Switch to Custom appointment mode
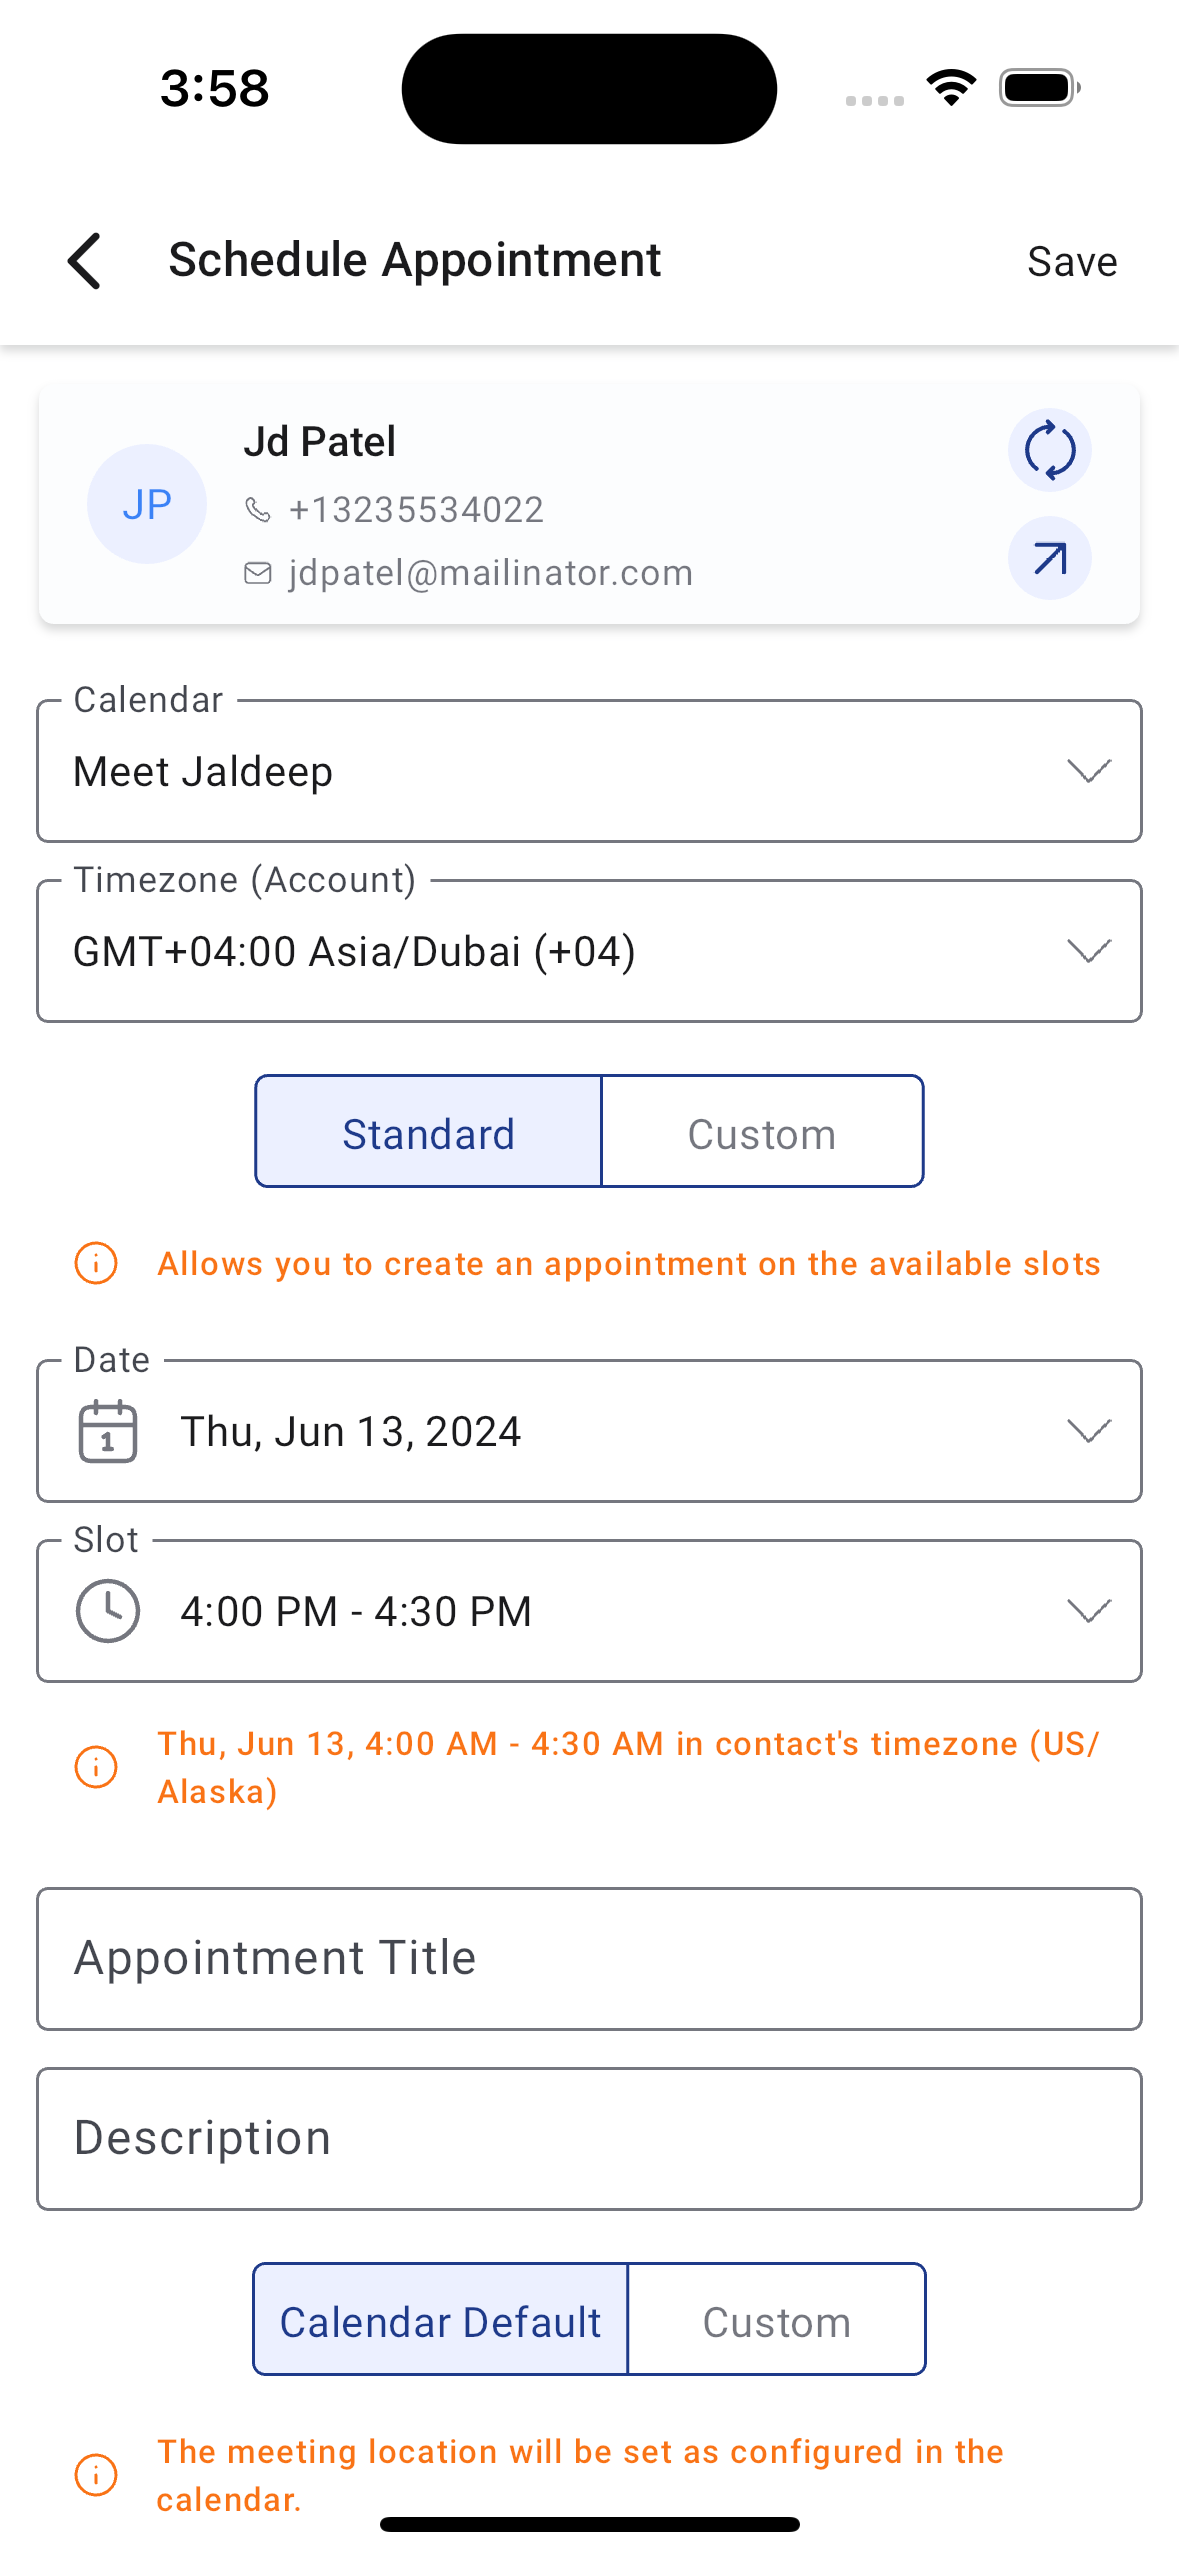The width and height of the screenshot is (1179, 2556). tap(762, 1133)
